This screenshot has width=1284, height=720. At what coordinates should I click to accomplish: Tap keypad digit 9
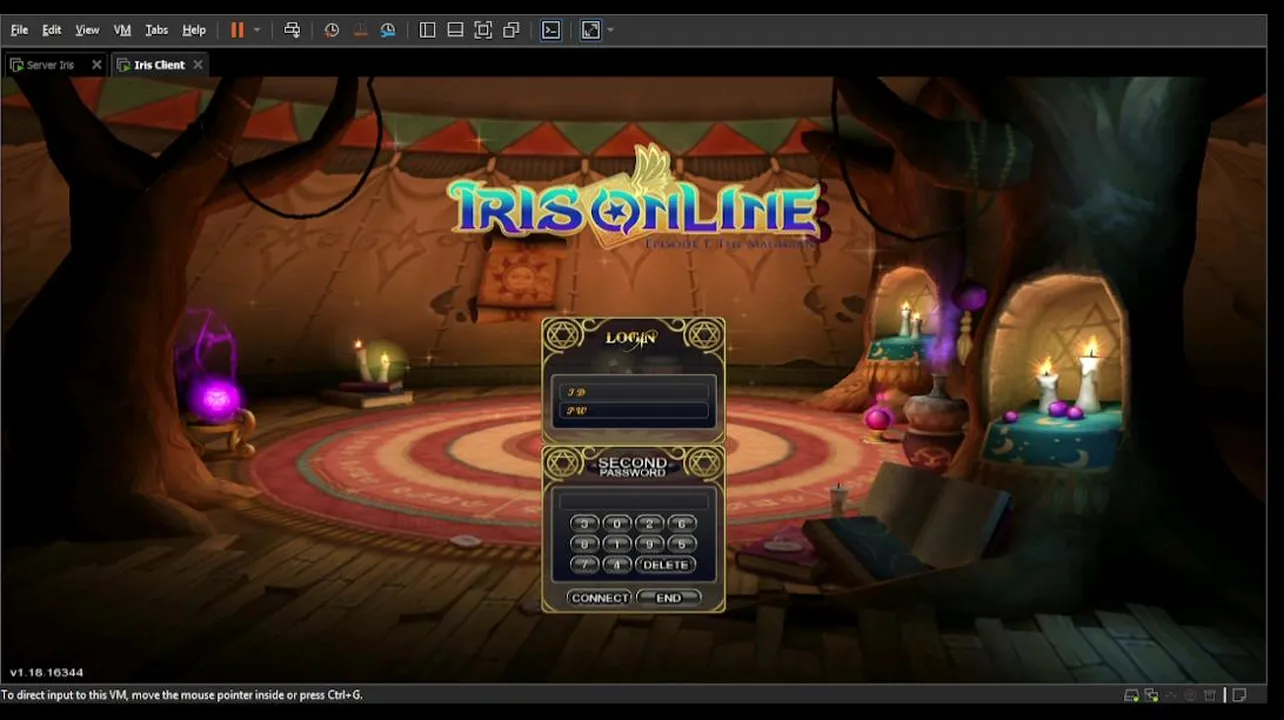click(x=650, y=544)
